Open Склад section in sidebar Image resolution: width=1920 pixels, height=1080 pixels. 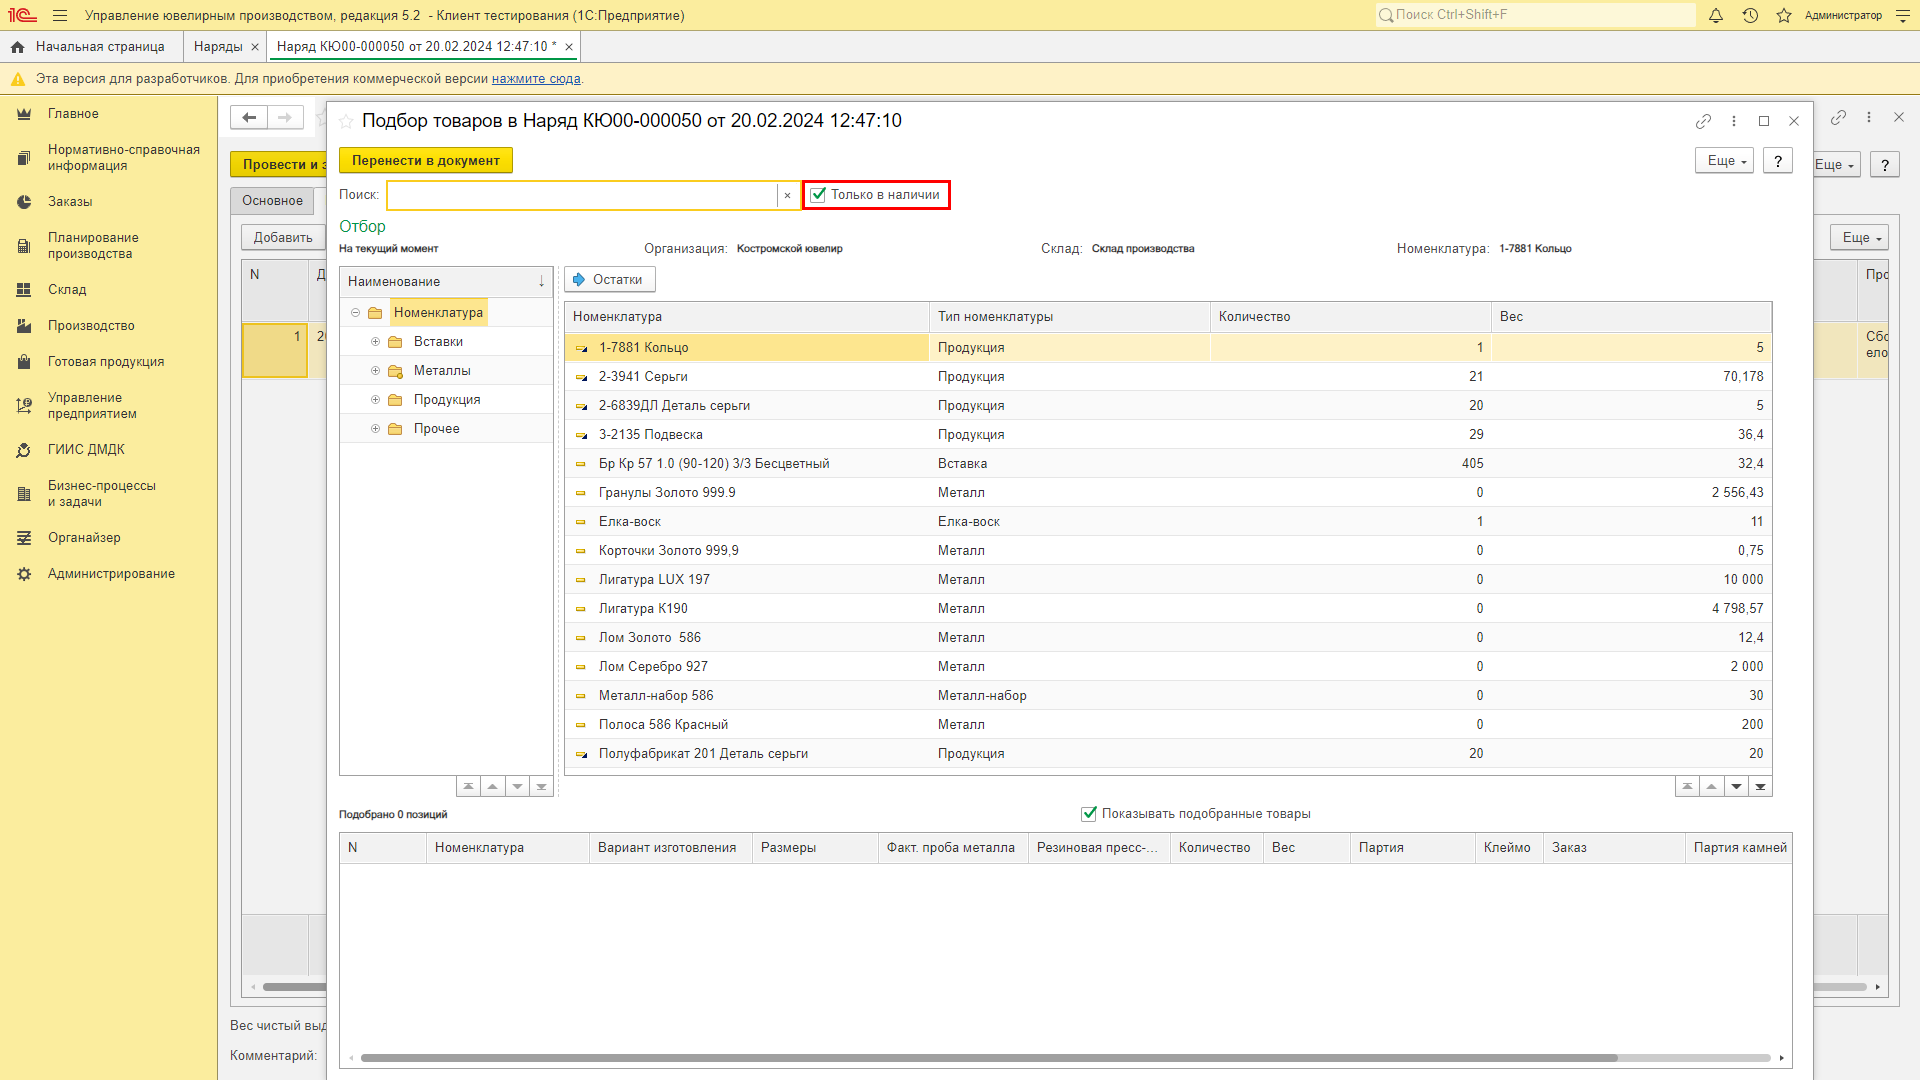[x=67, y=290]
